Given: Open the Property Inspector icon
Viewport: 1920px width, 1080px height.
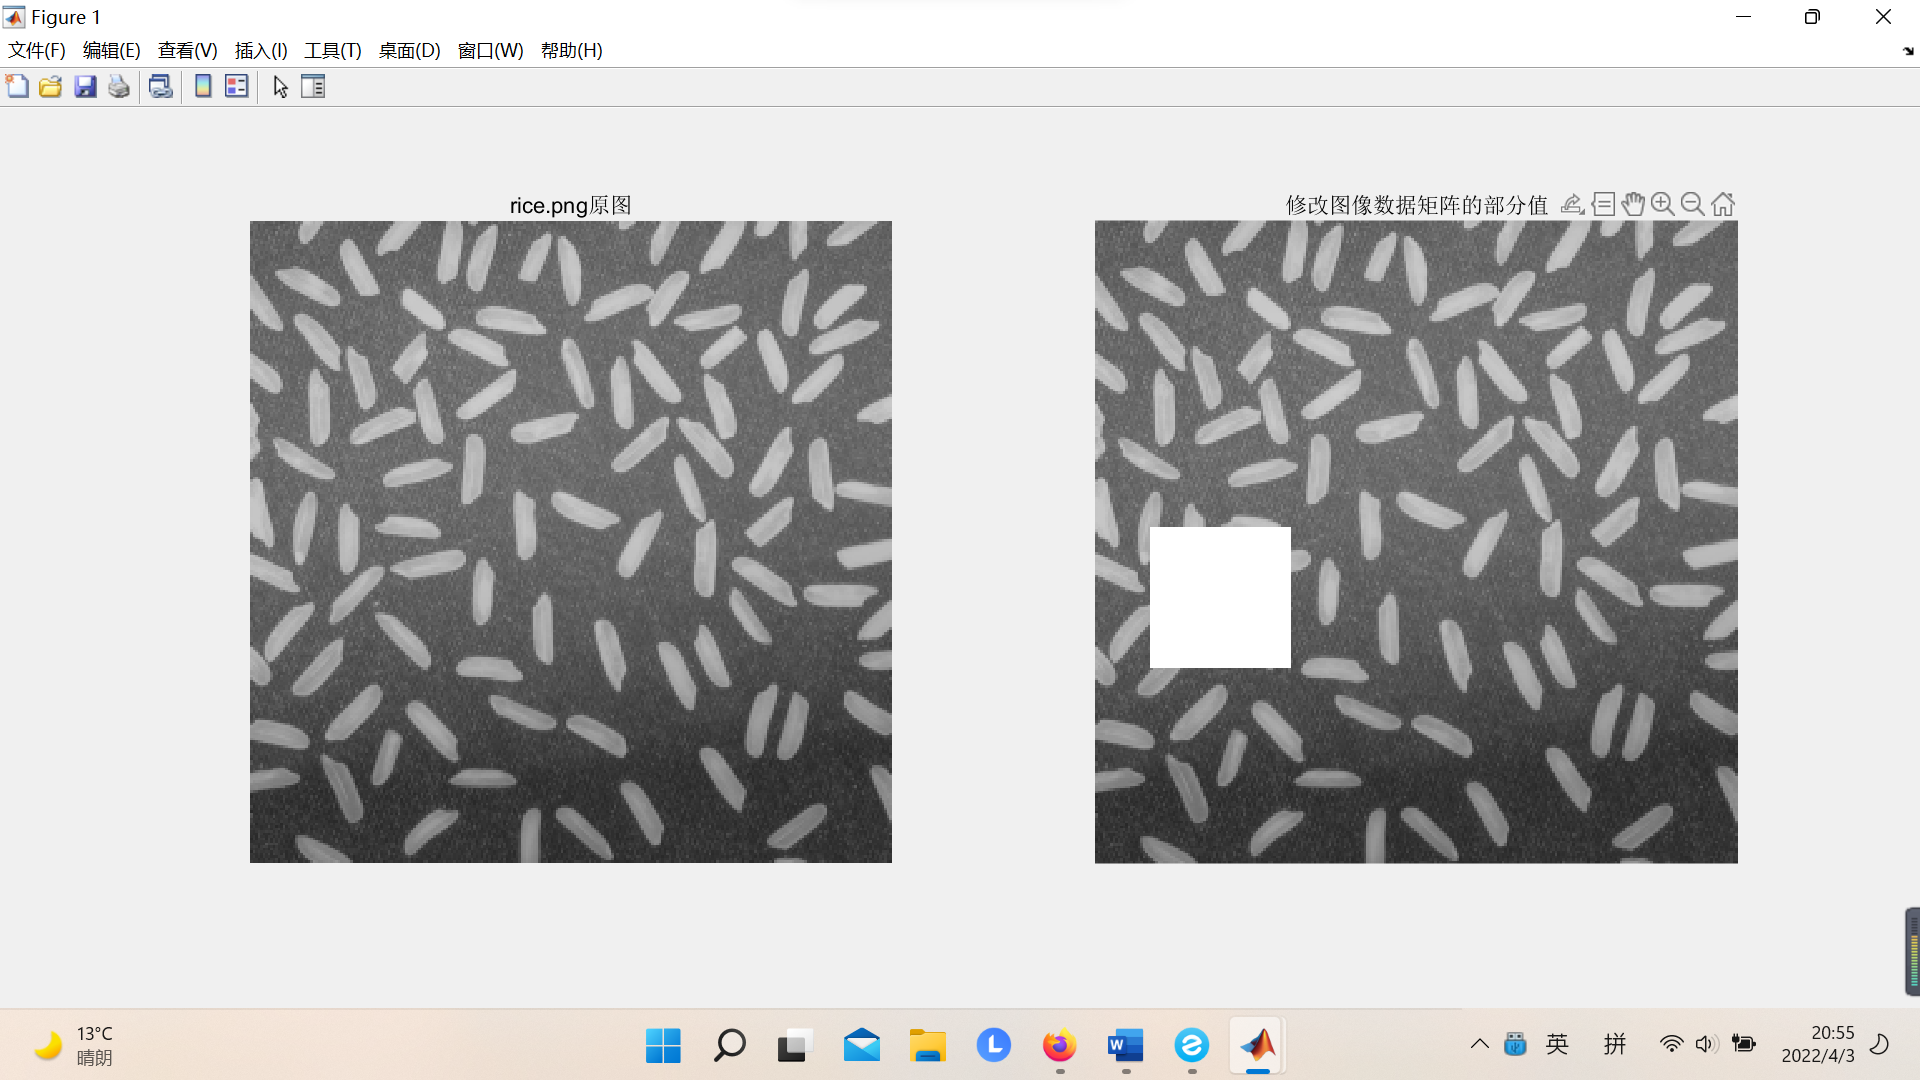Looking at the screenshot, I should [x=313, y=87].
